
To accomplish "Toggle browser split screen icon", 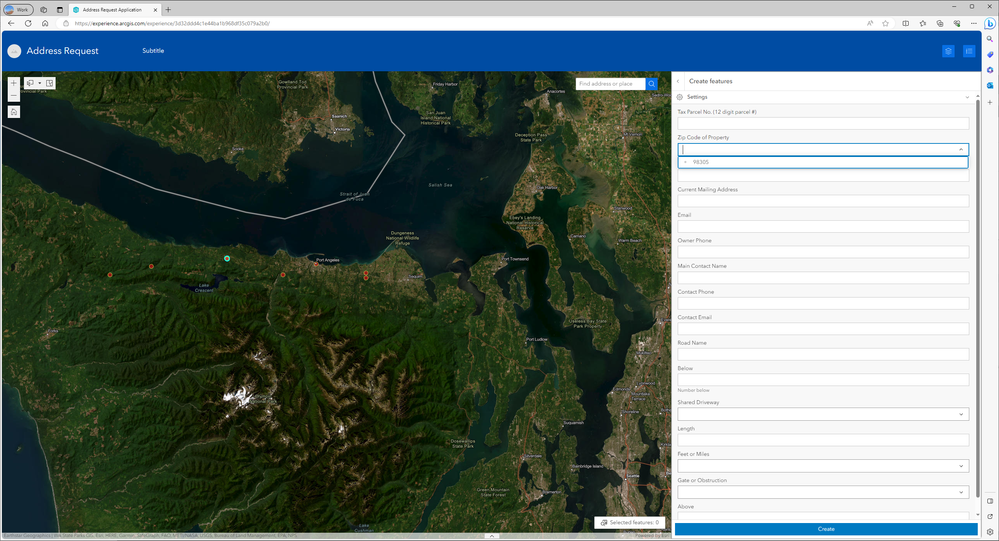I will click(x=905, y=24).
